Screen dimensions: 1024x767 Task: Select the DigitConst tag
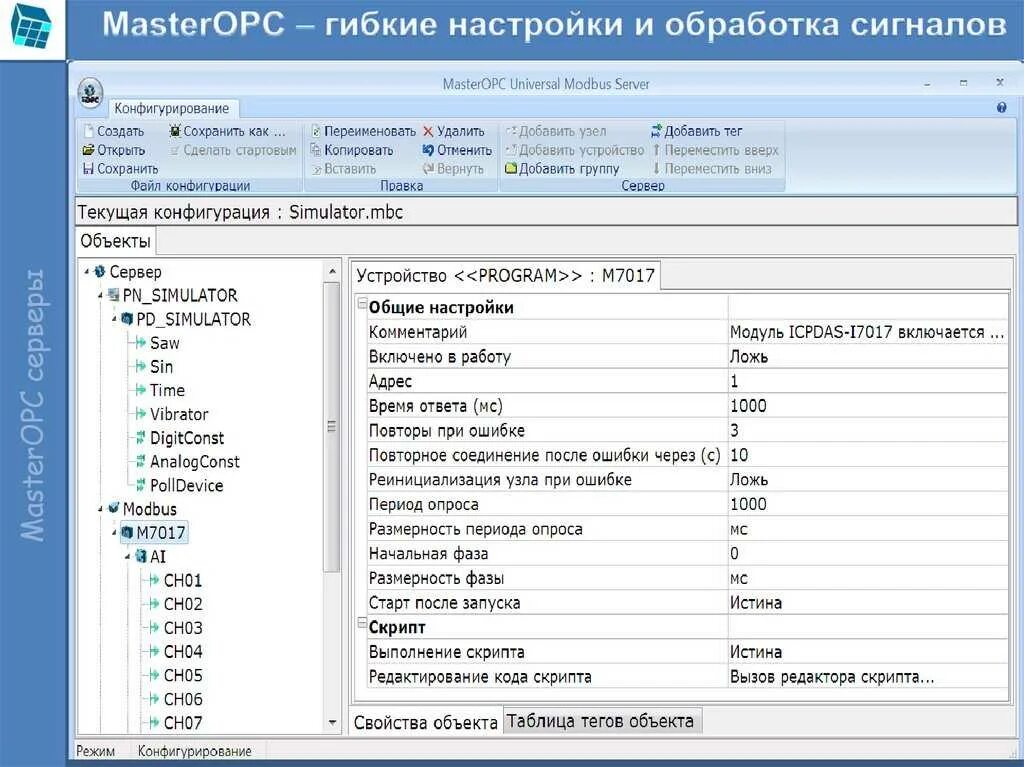(x=187, y=438)
